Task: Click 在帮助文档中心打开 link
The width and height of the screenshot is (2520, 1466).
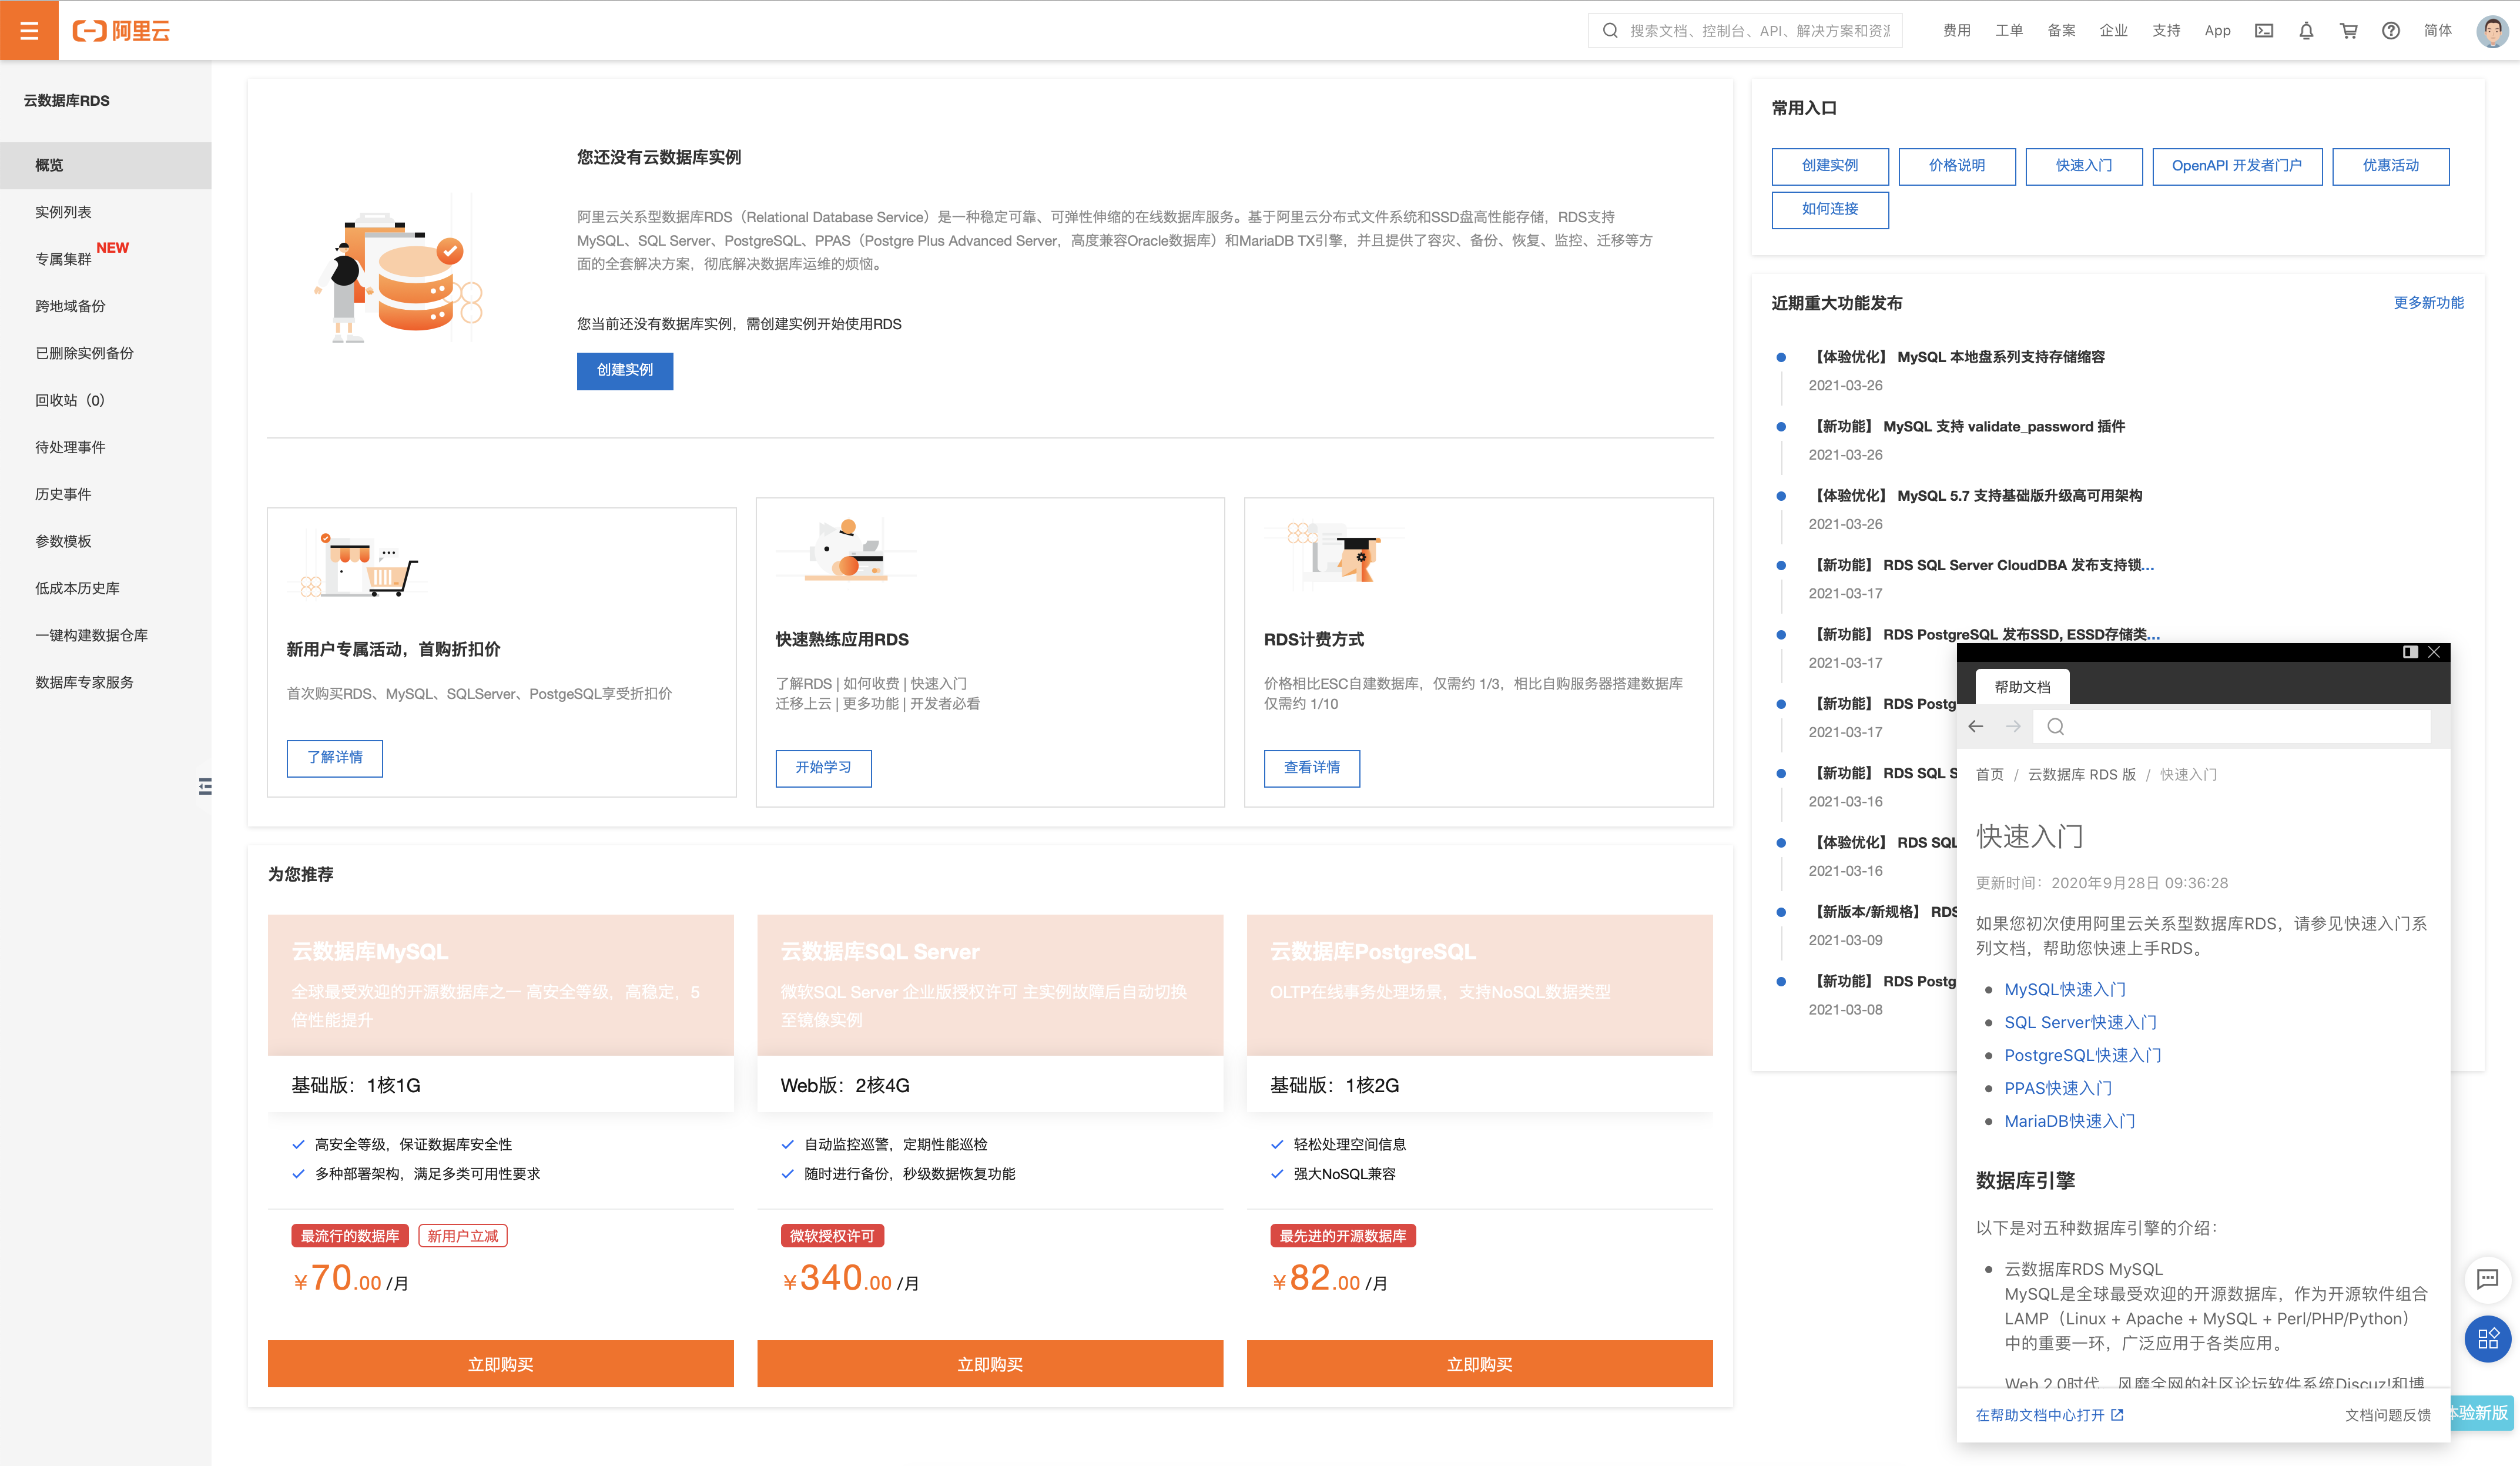Action: pyautogui.click(x=2049, y=1415)
